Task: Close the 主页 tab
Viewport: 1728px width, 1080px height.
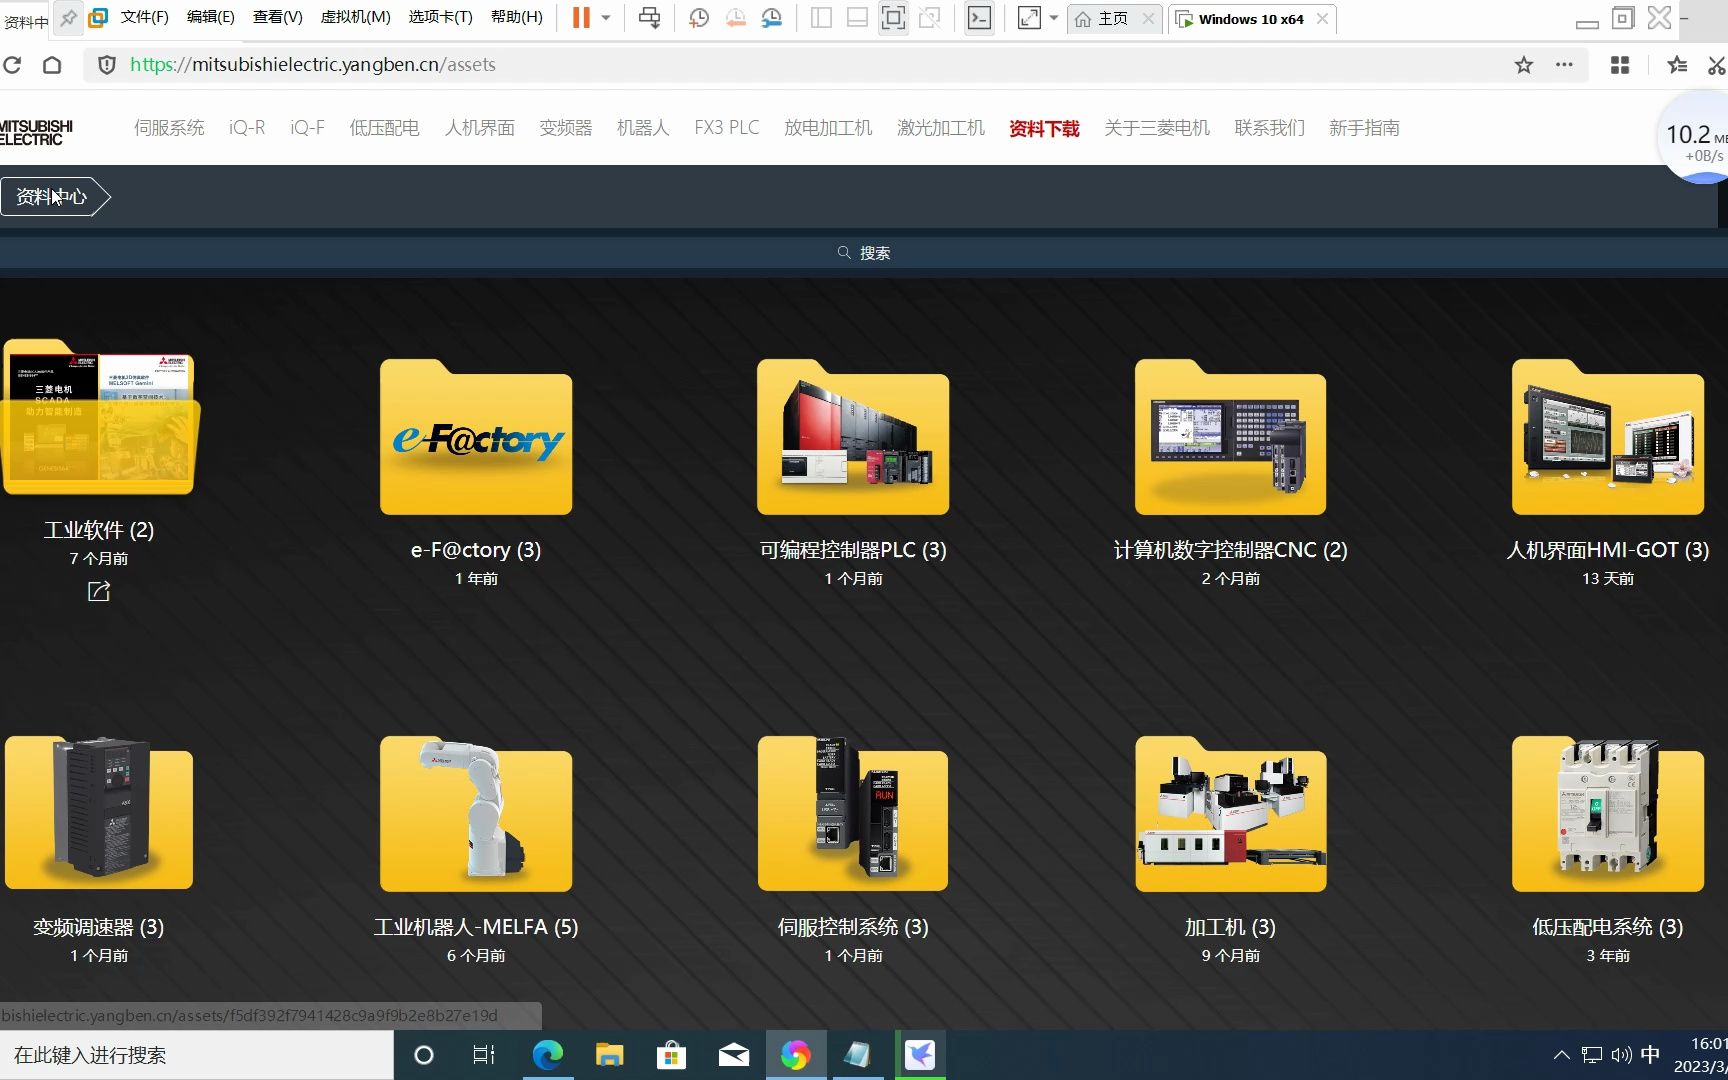Action: point(1148,19)
